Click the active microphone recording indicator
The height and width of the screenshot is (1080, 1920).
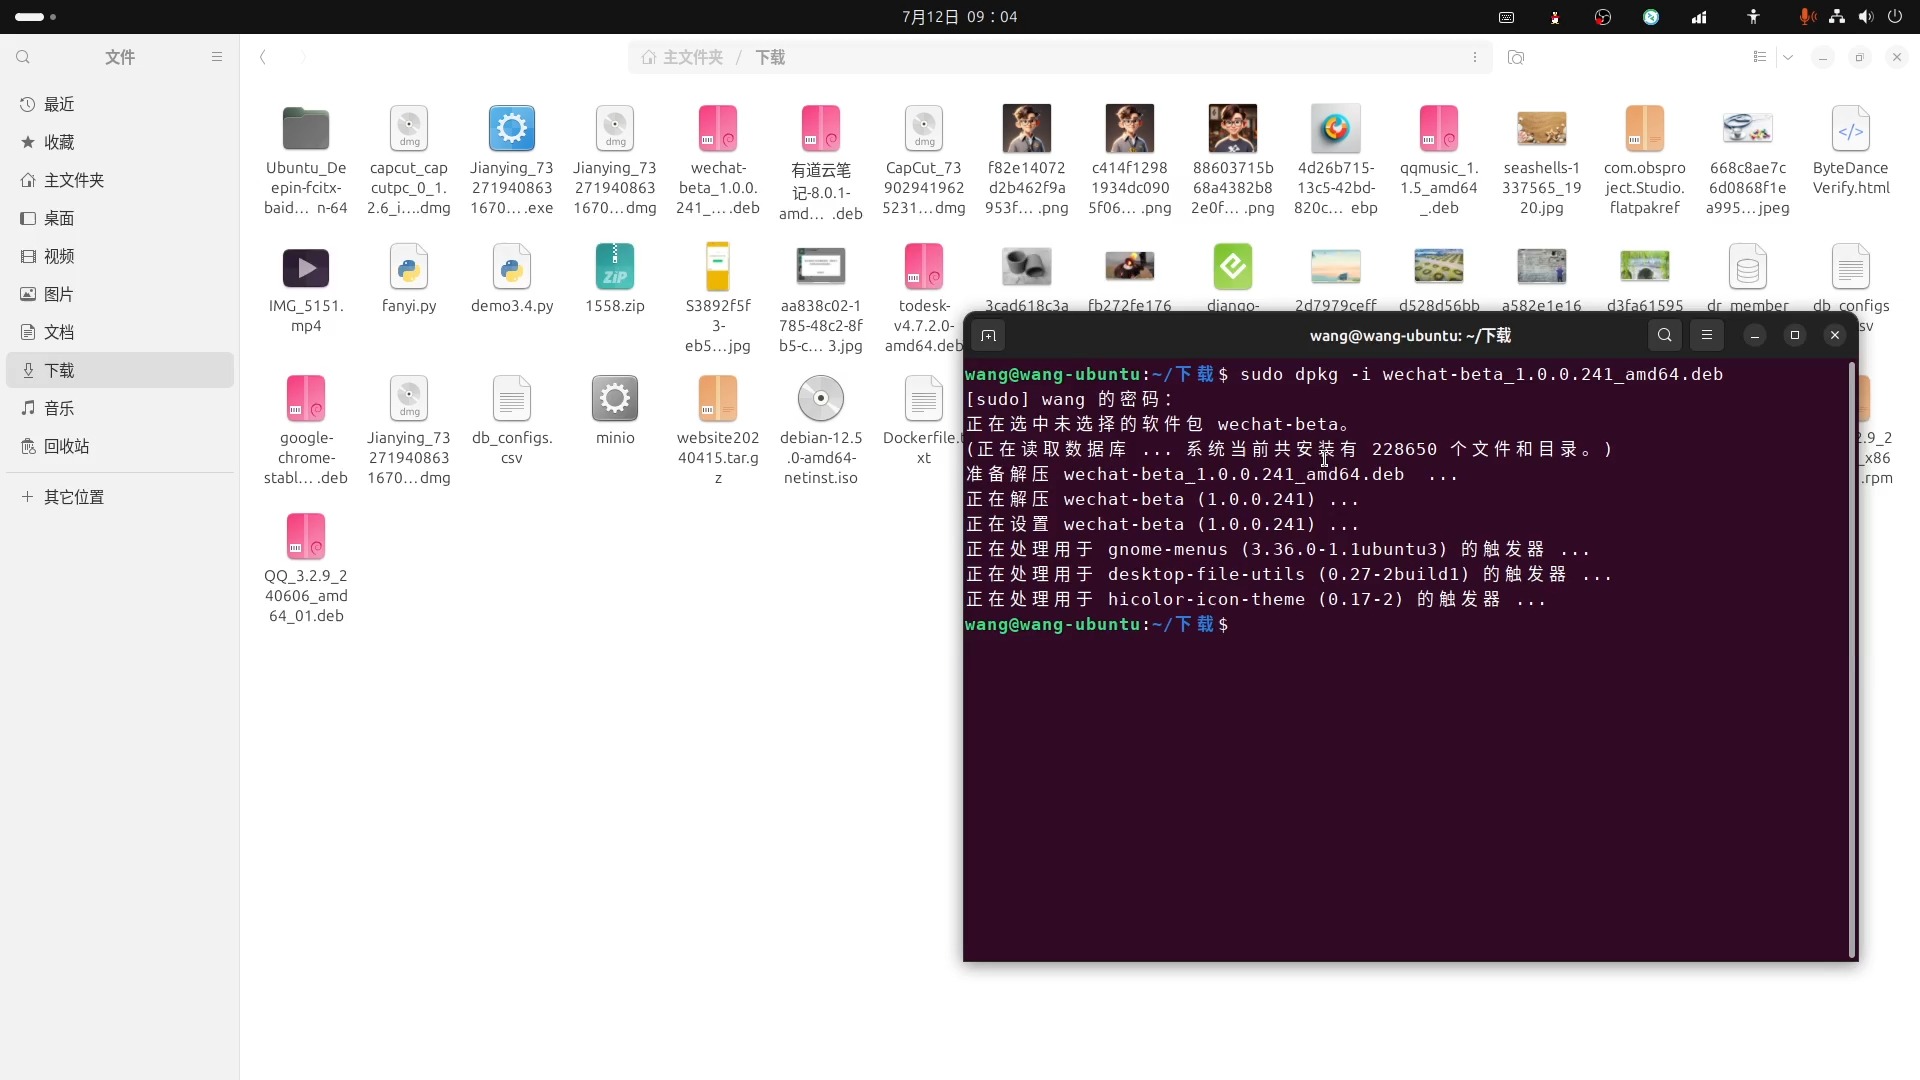pyautogui.click(x=1806, y=17)
